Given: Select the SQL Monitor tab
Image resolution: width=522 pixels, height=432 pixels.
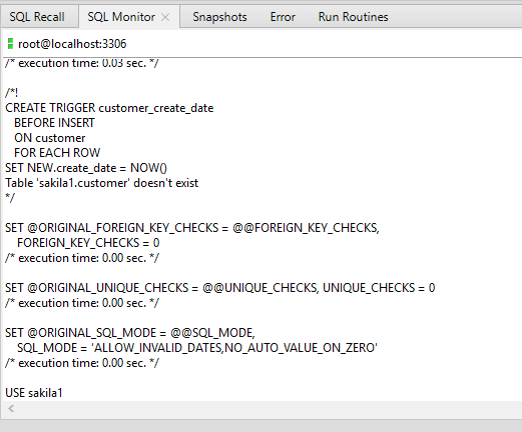Looking at the screenshot, I should [x=121, y=17].
